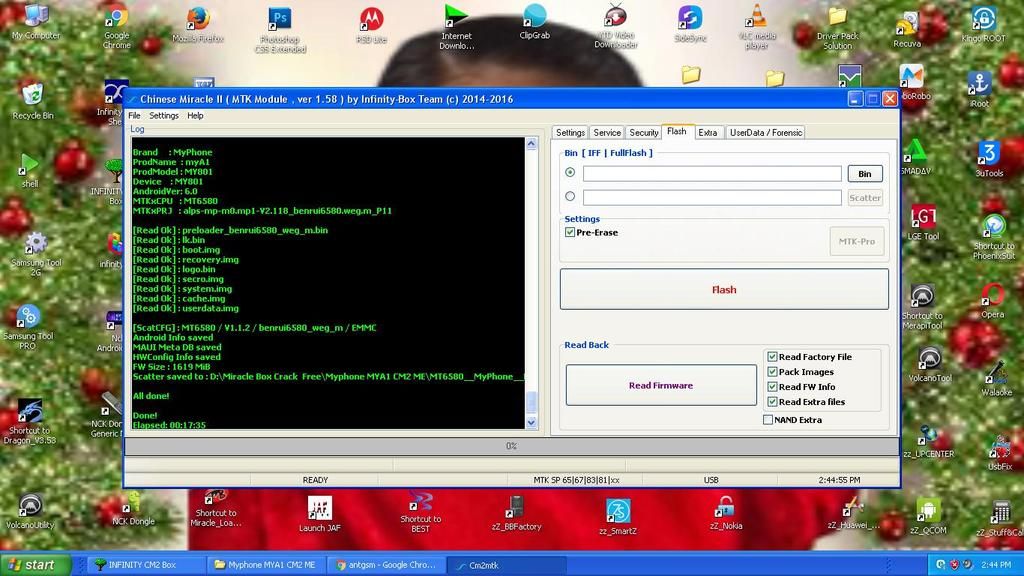Open SideSync desktop shortcut

[x=690, y=24]
